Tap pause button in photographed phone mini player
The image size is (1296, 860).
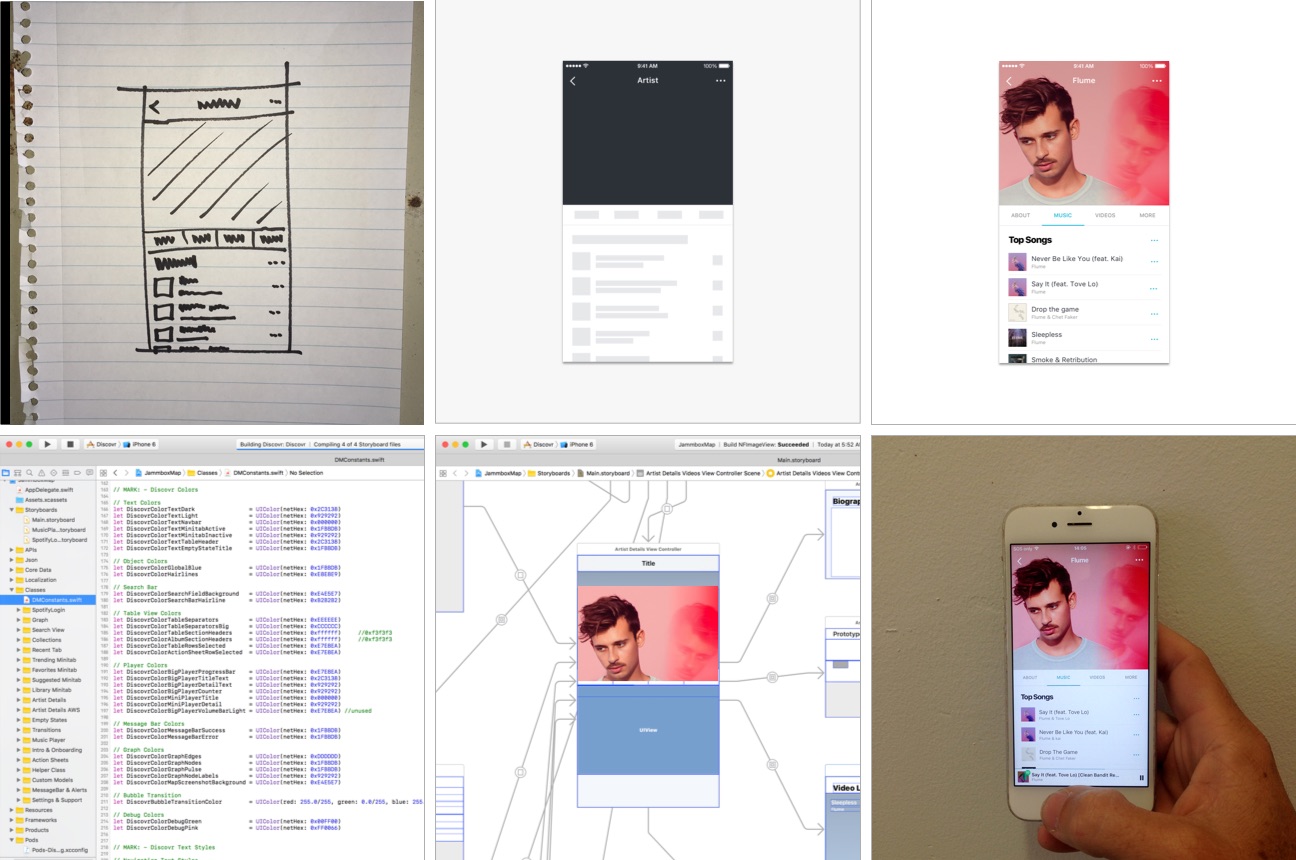[1141, 777]
